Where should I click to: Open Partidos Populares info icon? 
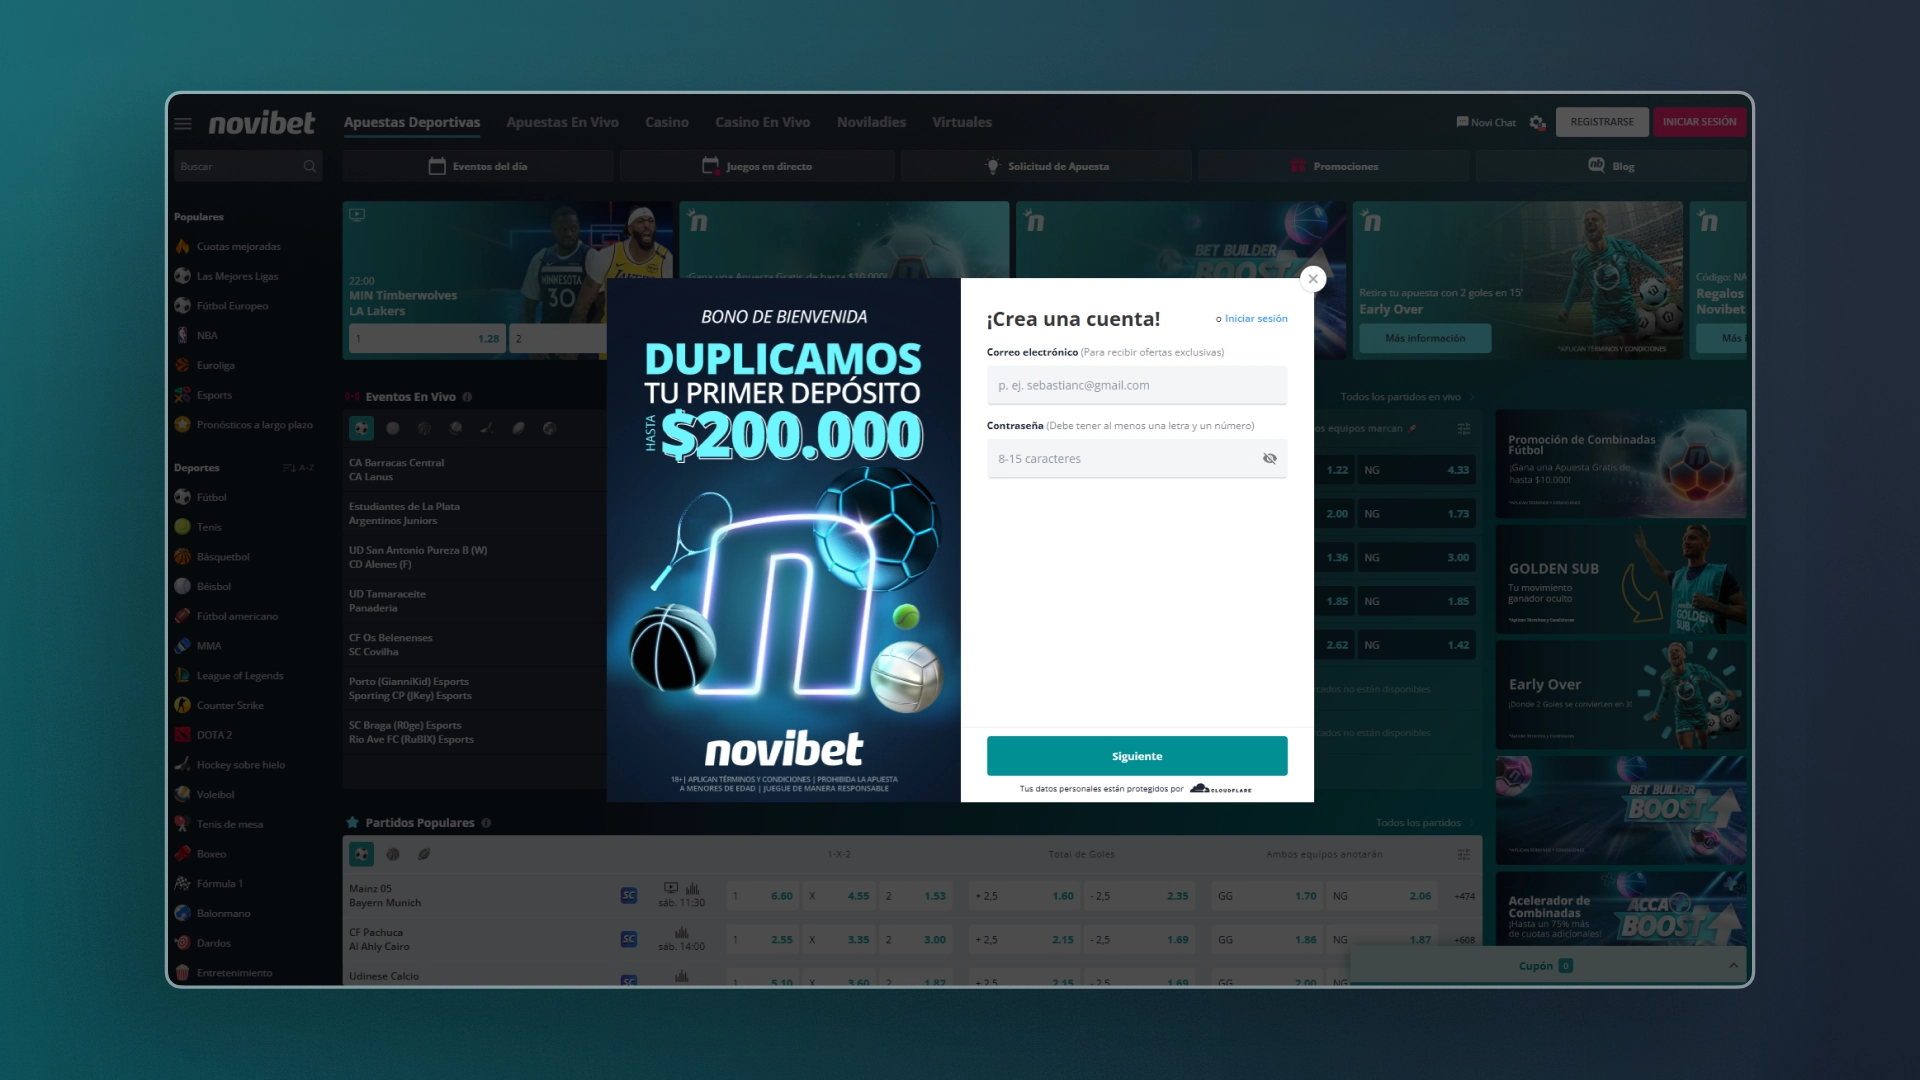pyautogui.click(x=486, y=823)
